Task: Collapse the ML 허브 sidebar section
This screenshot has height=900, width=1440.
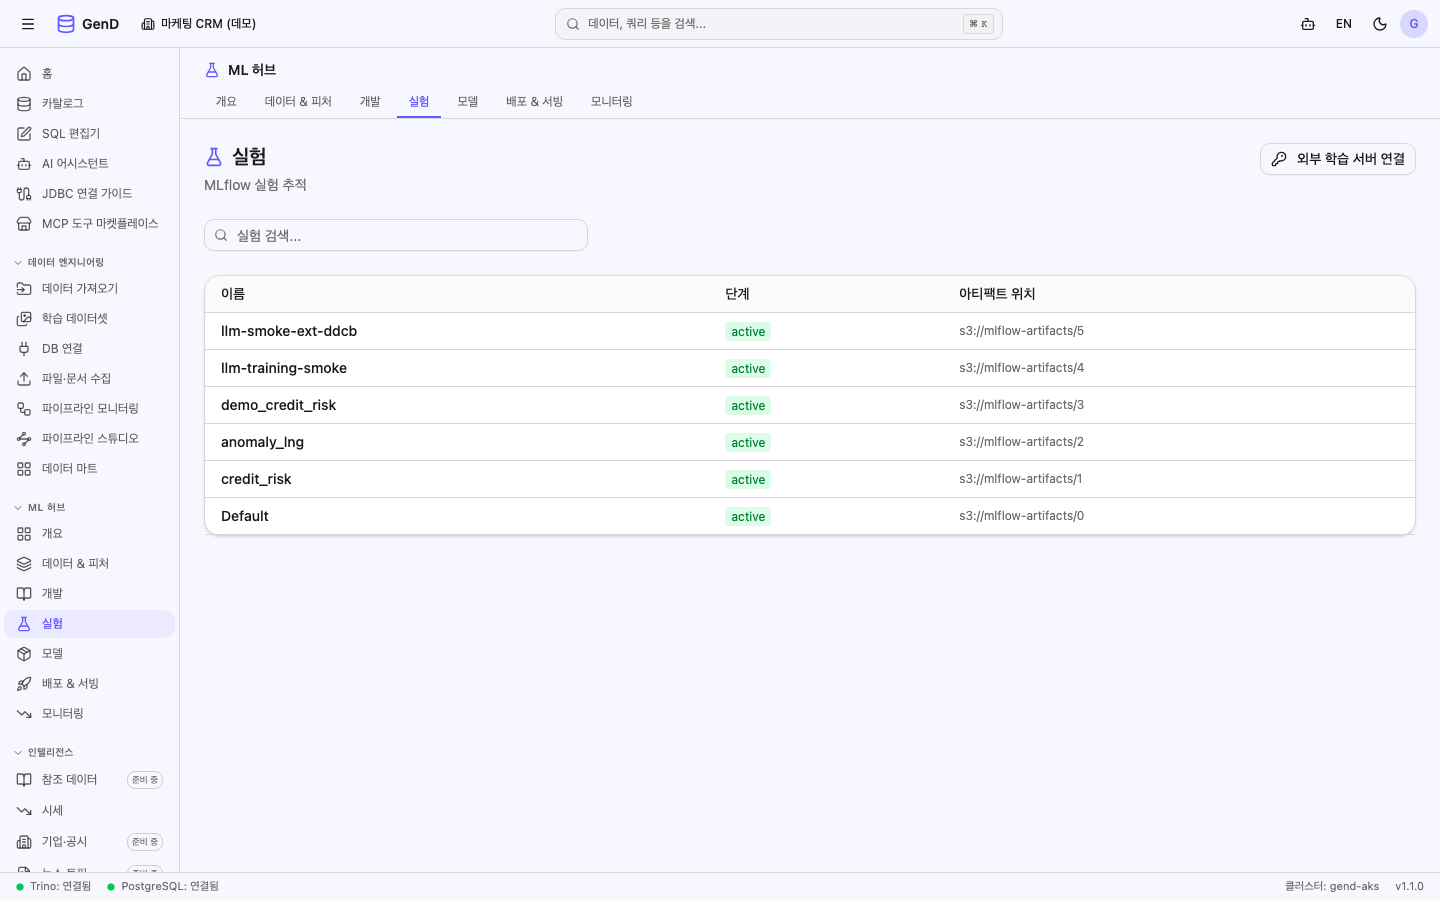Action: click(40, 507)
